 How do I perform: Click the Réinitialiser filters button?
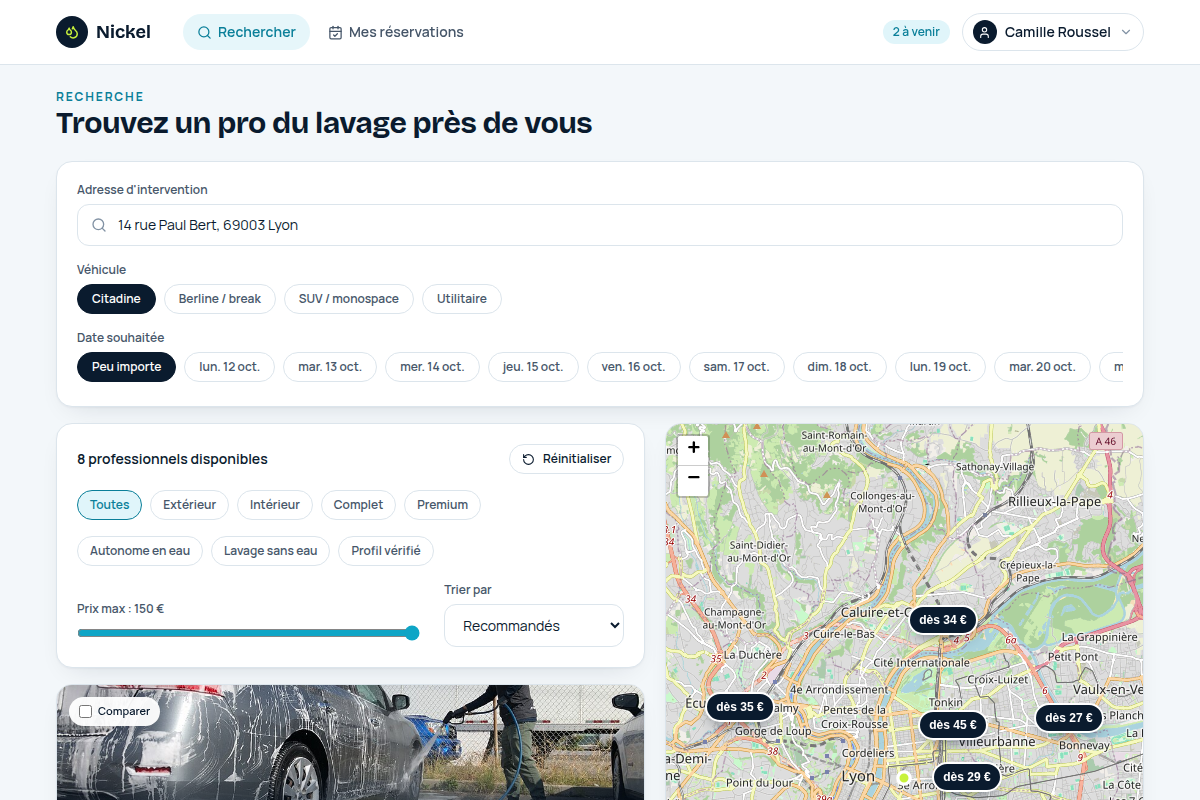567,459
